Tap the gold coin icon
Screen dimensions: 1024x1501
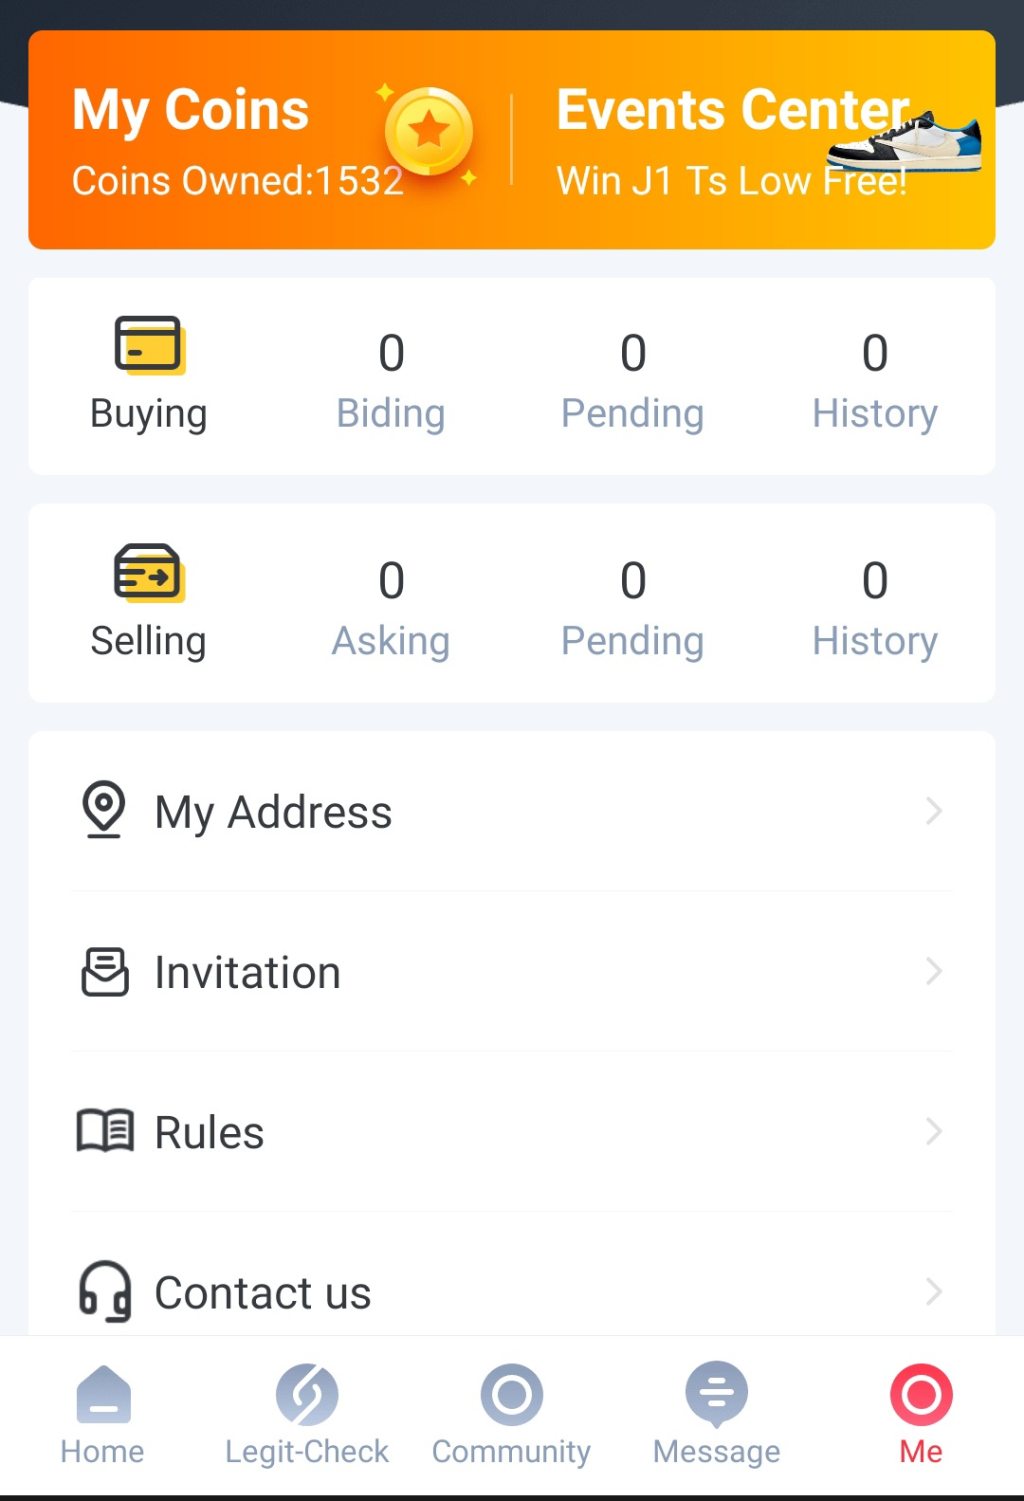click(429, 132)
